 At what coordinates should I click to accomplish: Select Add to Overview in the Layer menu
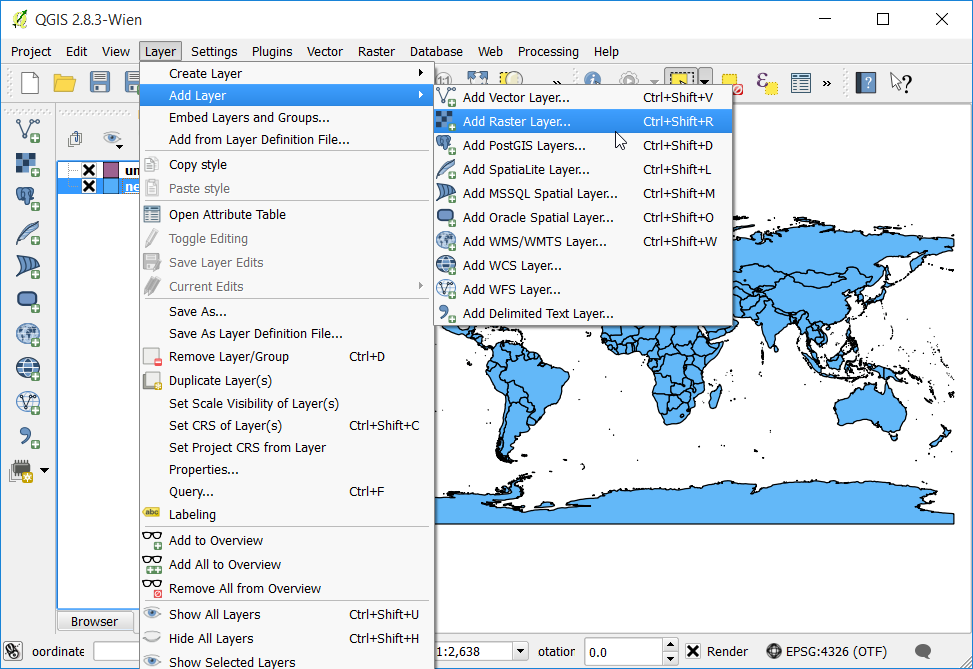click(287, 541)
